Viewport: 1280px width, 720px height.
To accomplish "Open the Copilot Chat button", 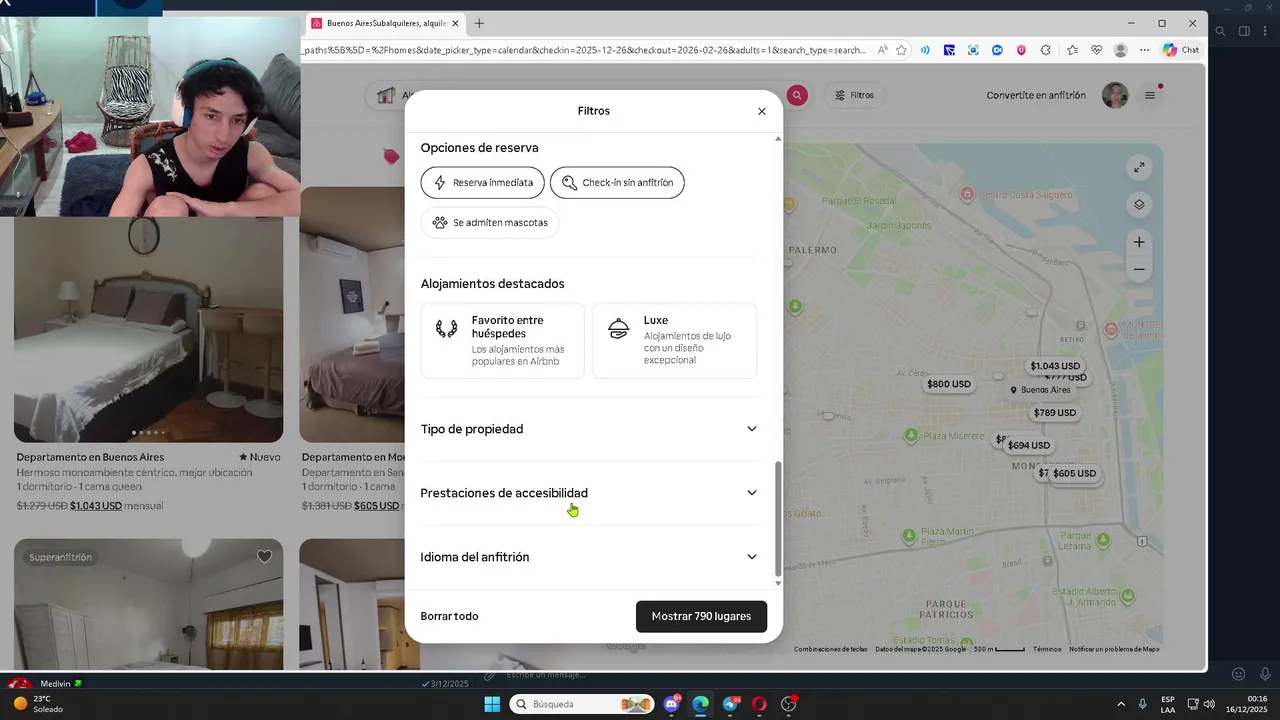I will 1181,50.
